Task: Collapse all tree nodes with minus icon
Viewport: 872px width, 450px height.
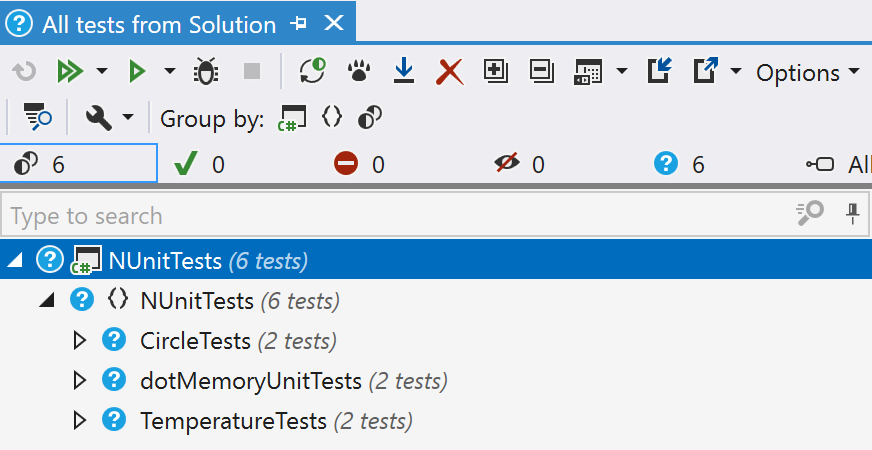Action: 541,72
